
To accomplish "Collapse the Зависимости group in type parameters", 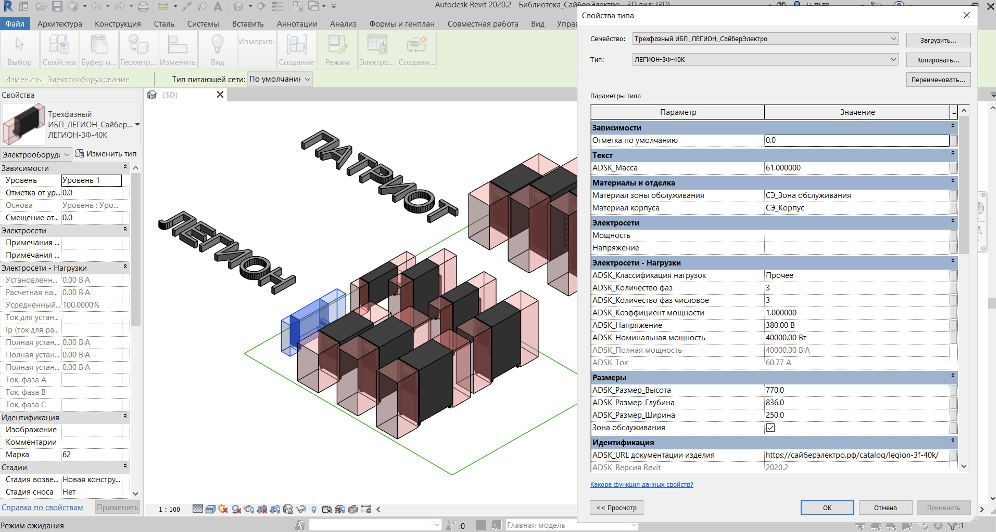I will tap(953, 127).
